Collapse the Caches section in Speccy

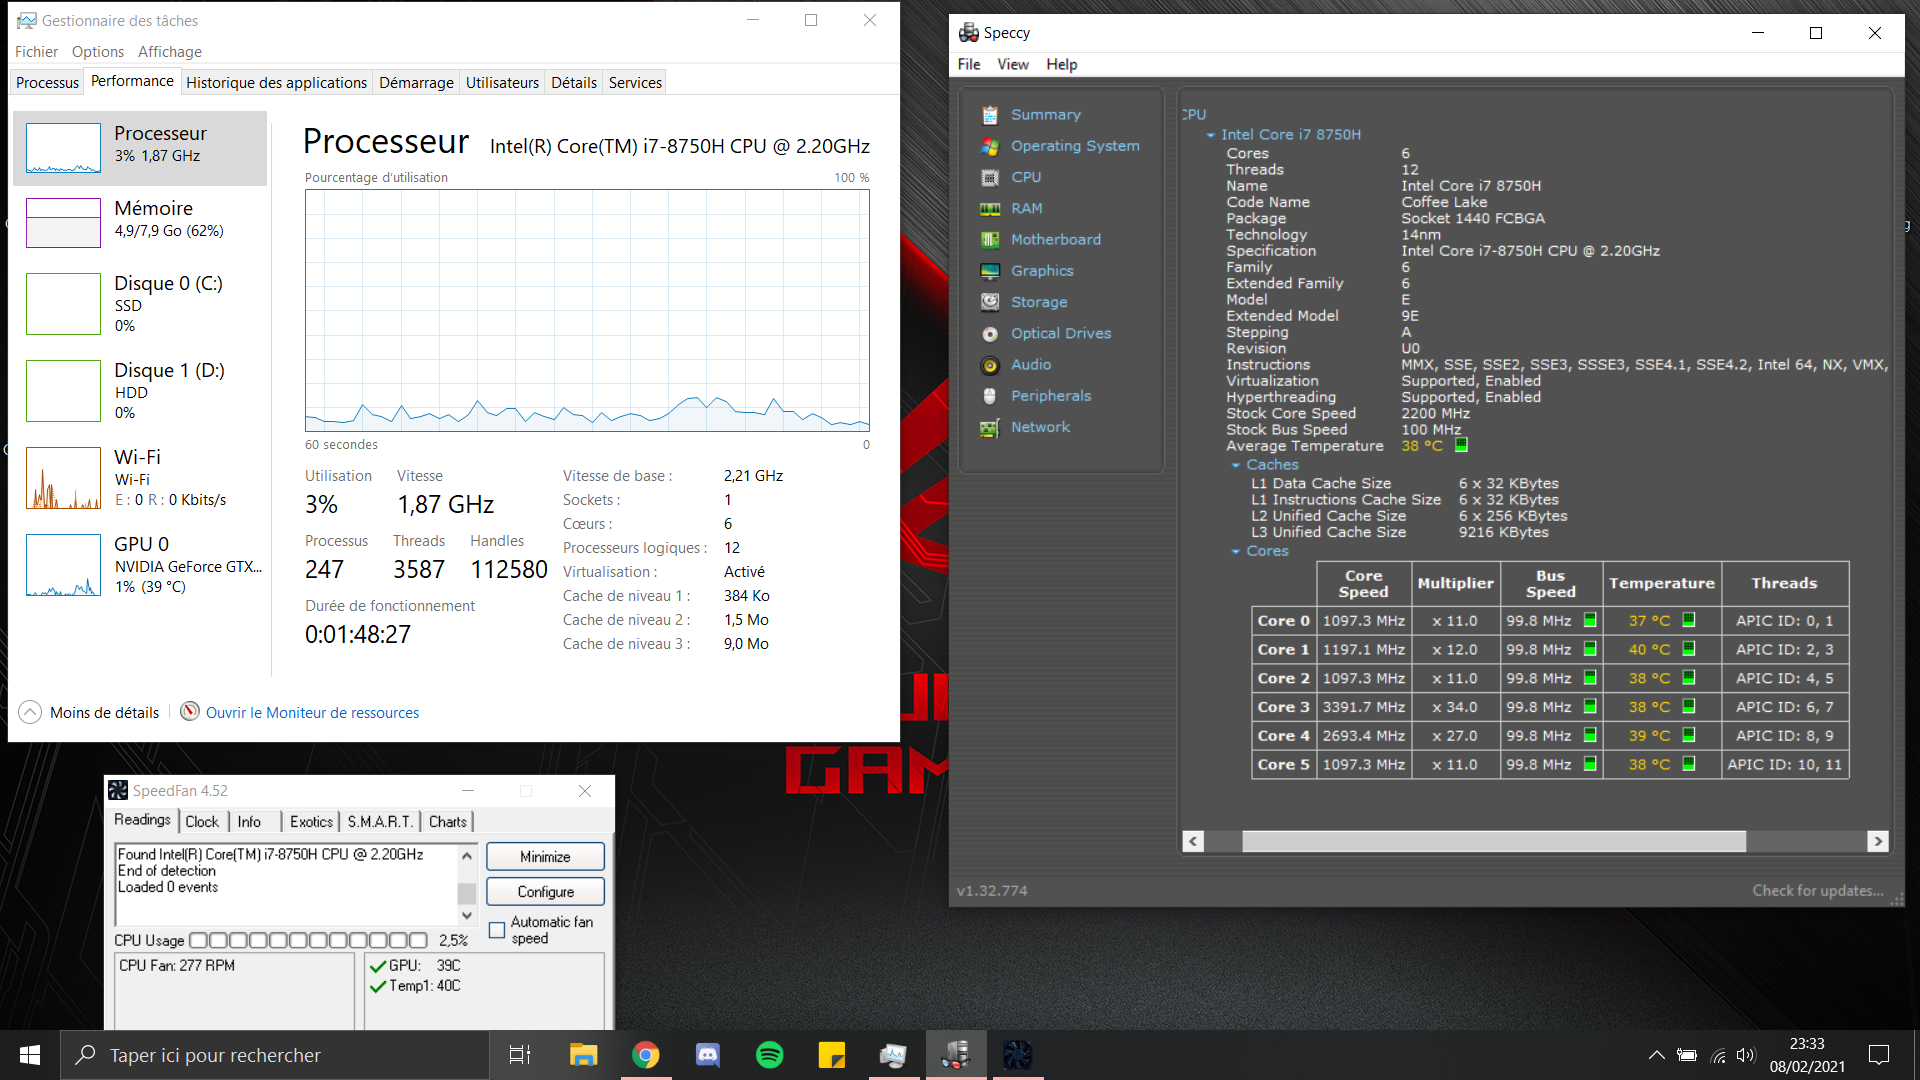tap(1236, 465)
